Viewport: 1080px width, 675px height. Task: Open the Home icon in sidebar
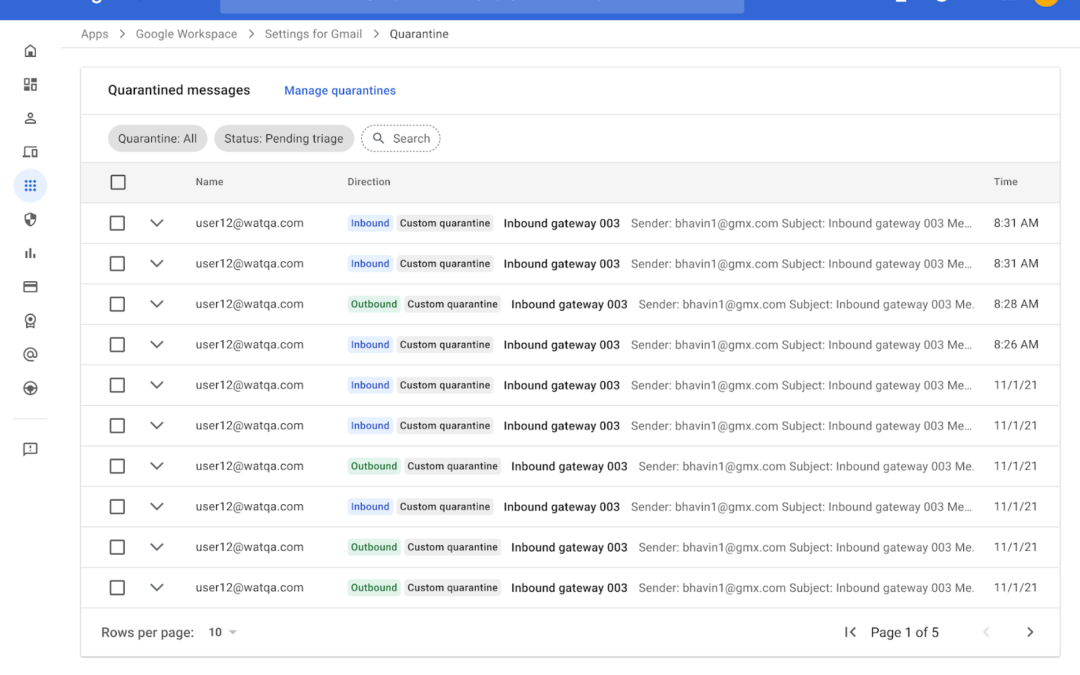coord(30,51)
